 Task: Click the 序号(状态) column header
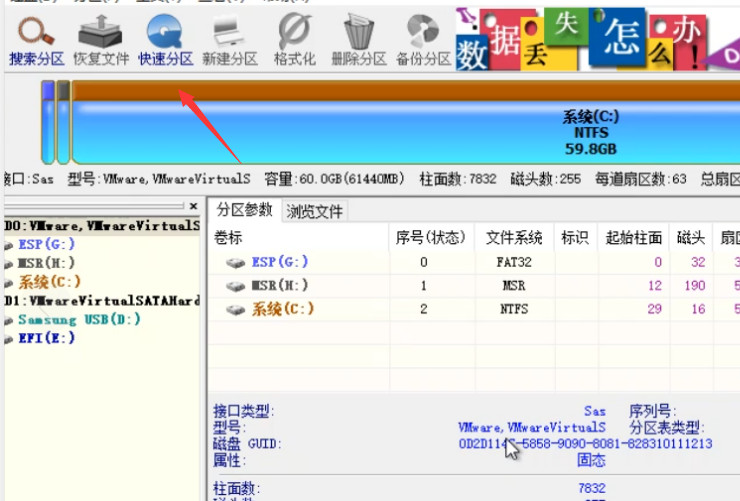(x=431, y=237)
